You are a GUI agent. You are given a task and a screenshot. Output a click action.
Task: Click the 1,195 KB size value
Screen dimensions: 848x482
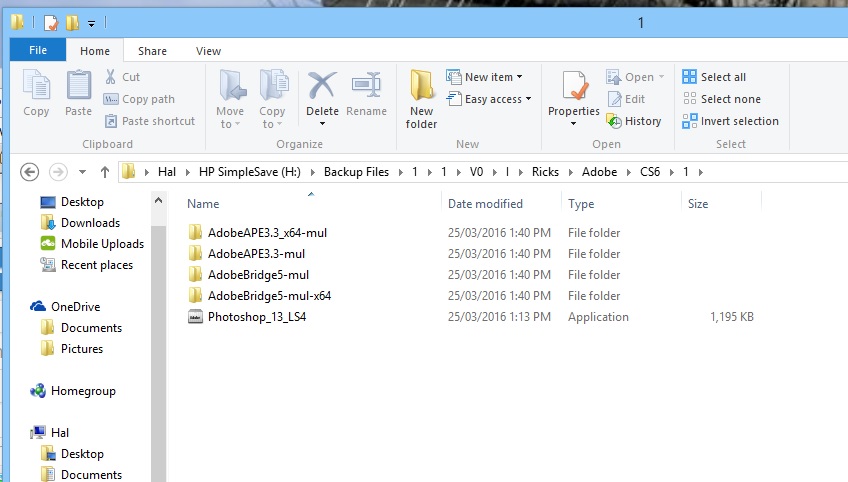coord(732,317)
